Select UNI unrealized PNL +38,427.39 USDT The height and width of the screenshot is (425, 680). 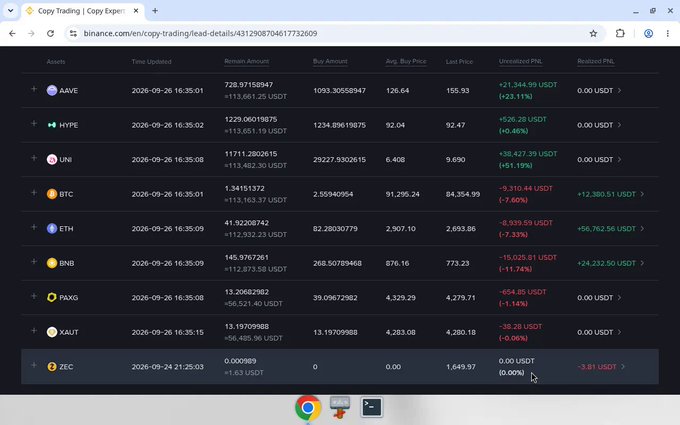click(x=528, y=154)
